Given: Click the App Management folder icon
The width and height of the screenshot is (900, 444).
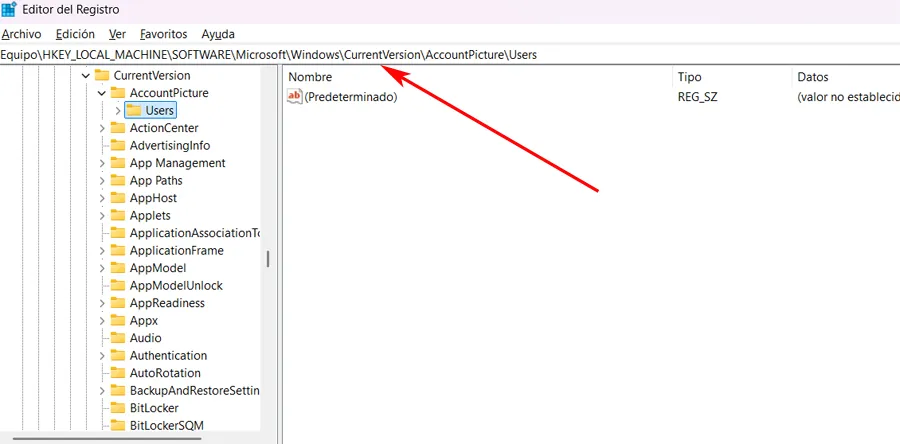Looking at the screenshot, I should [x=118, y=163].
